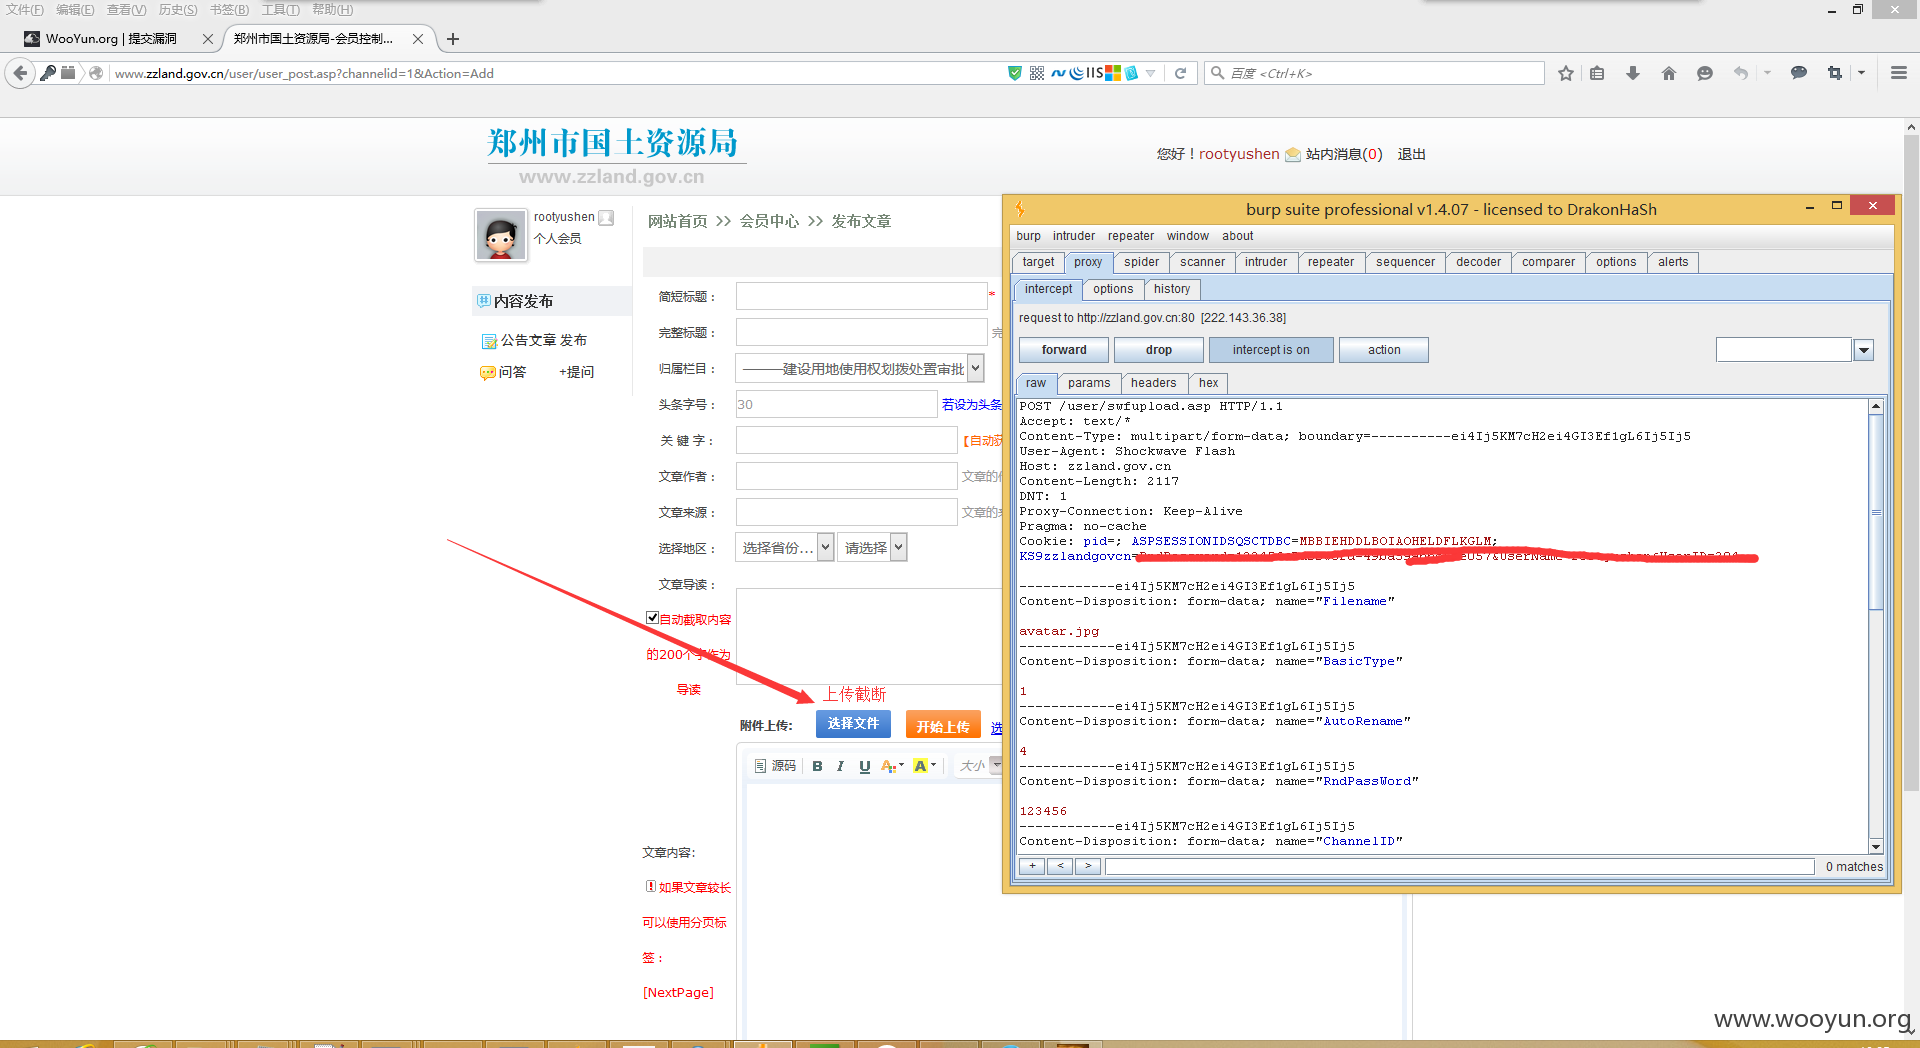
Task: Click the chat bubble icon in toolbar
Action: (1798, 73)
